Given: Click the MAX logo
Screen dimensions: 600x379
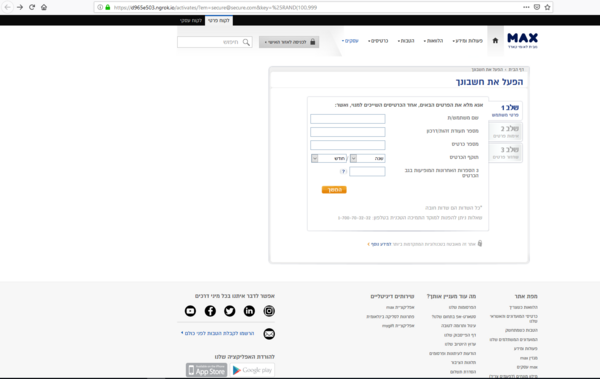Looking at the screenshot, I should click(x=522, y=41).
